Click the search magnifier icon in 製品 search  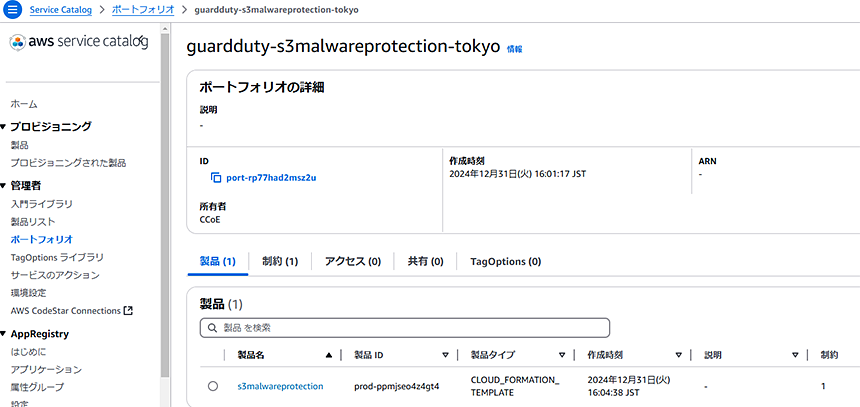[213, 328]
